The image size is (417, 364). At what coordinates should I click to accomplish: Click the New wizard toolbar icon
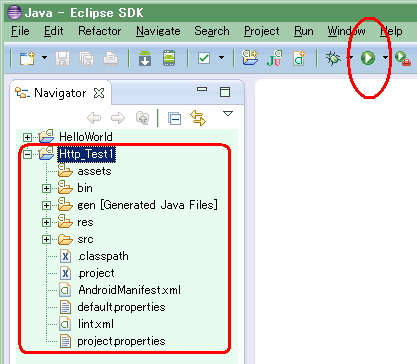(x=27, y=58)
